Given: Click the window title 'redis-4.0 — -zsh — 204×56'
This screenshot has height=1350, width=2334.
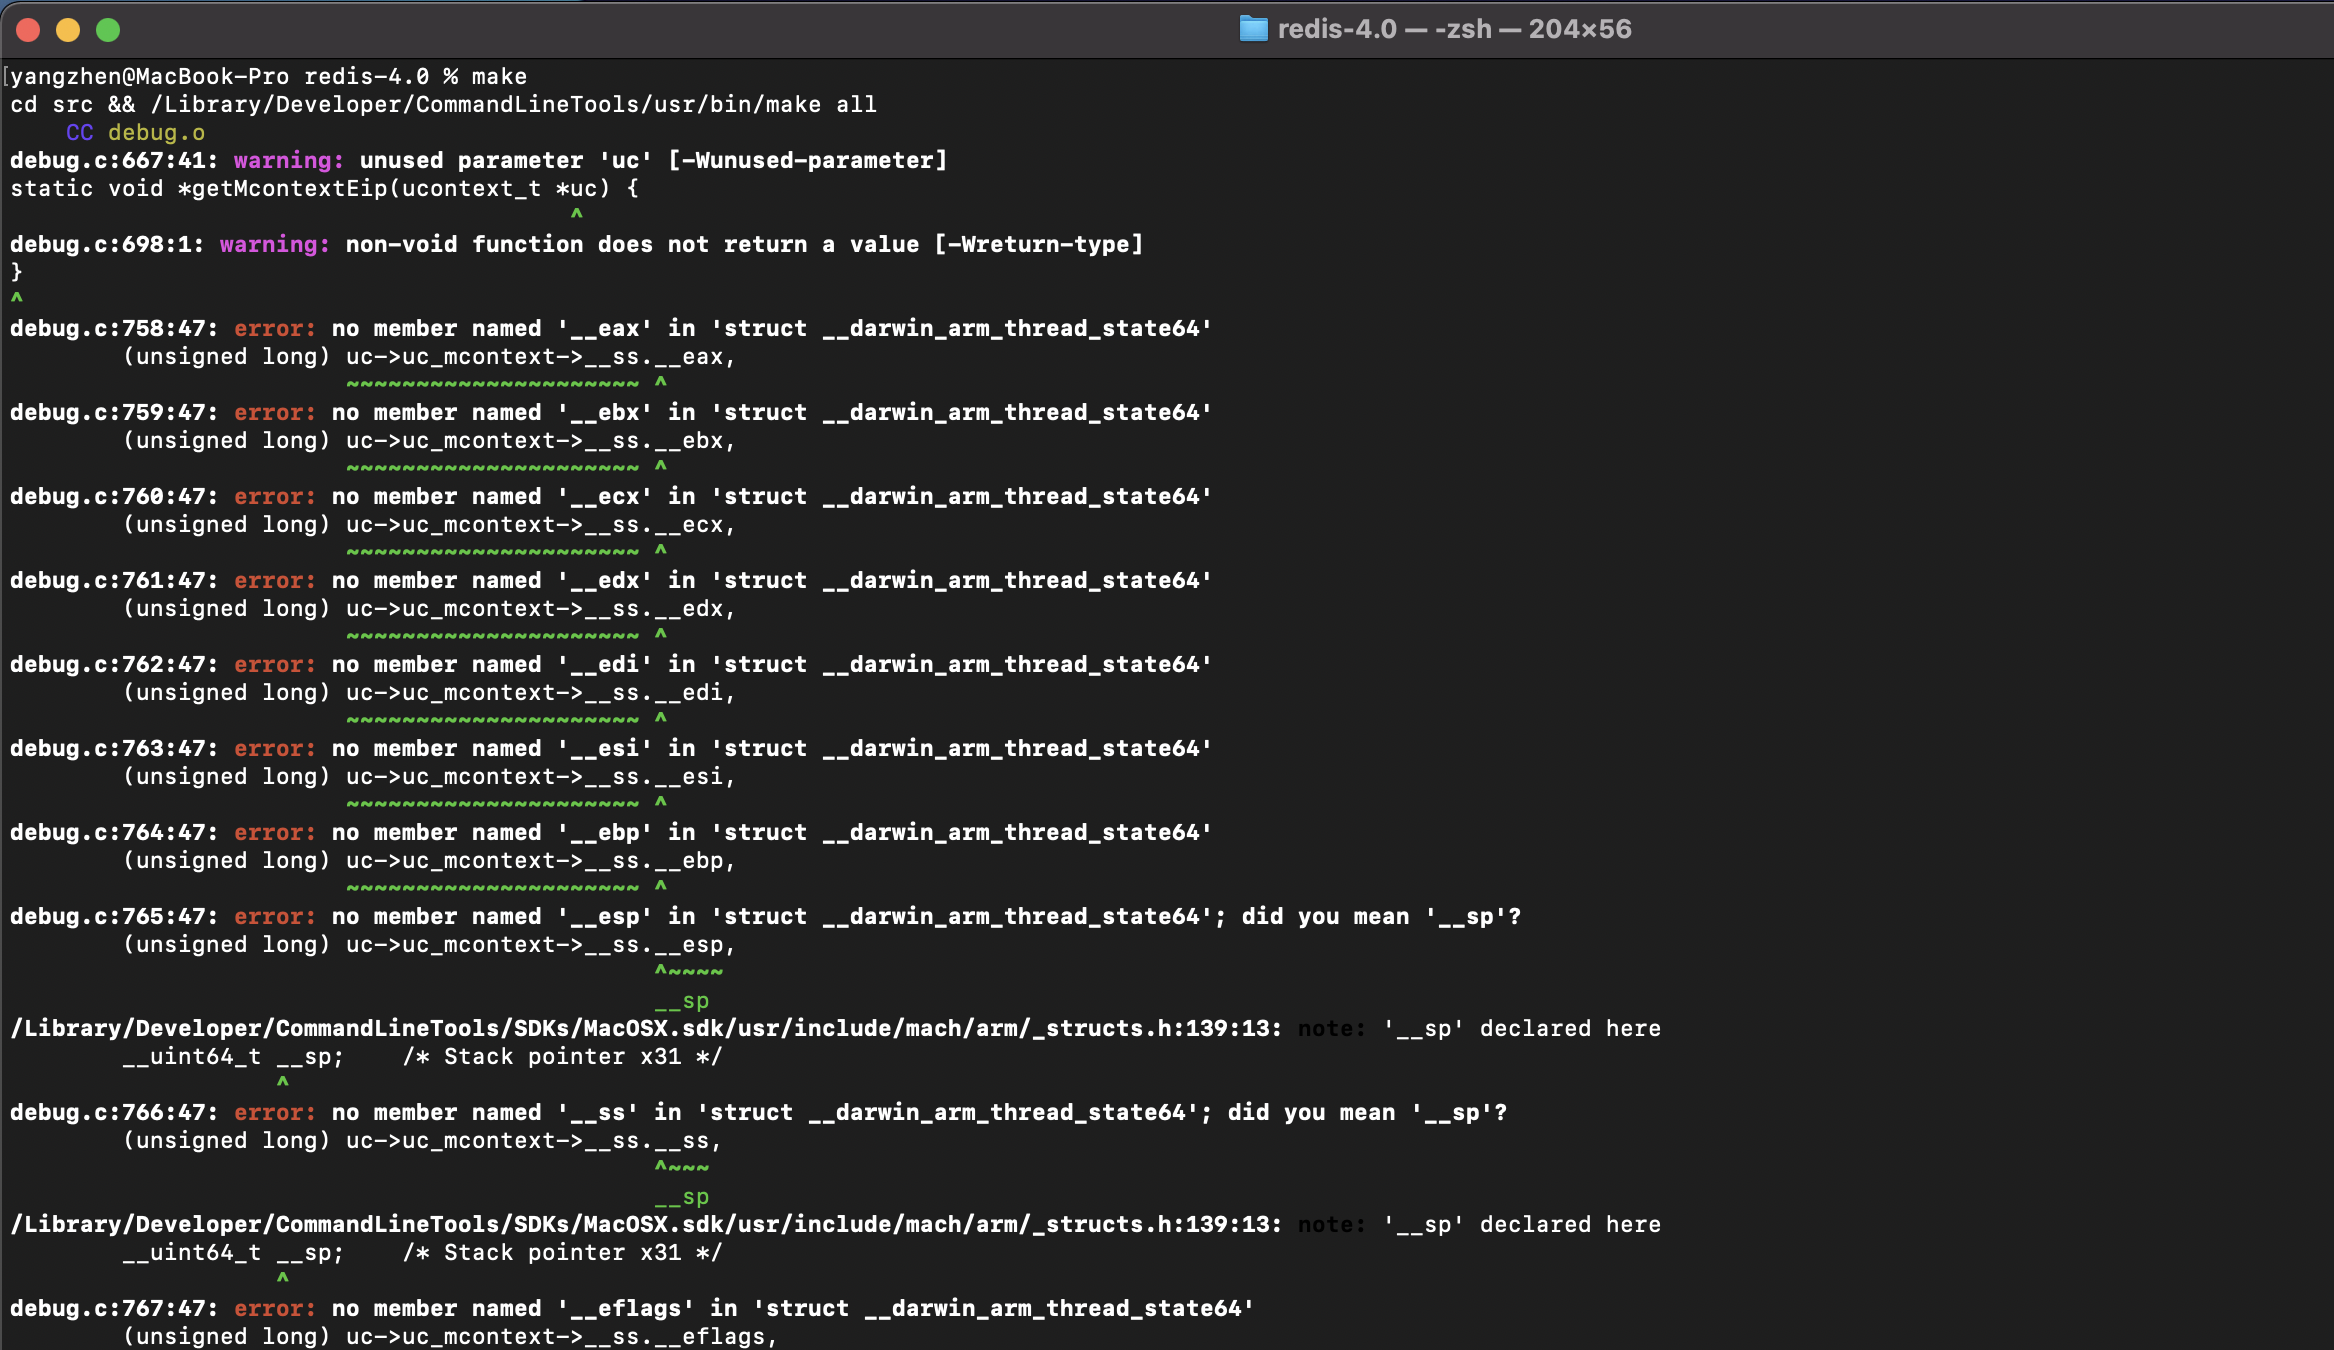Looking at the screenshot, I should (x=1454, y=29).
